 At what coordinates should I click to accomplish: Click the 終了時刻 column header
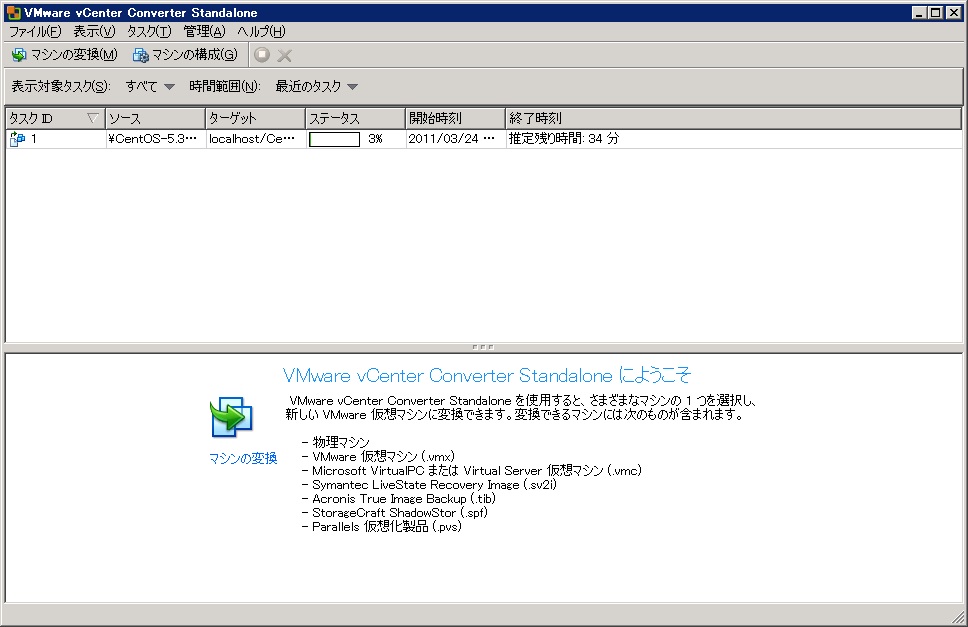pyautogui.click(x=733, y=118)
